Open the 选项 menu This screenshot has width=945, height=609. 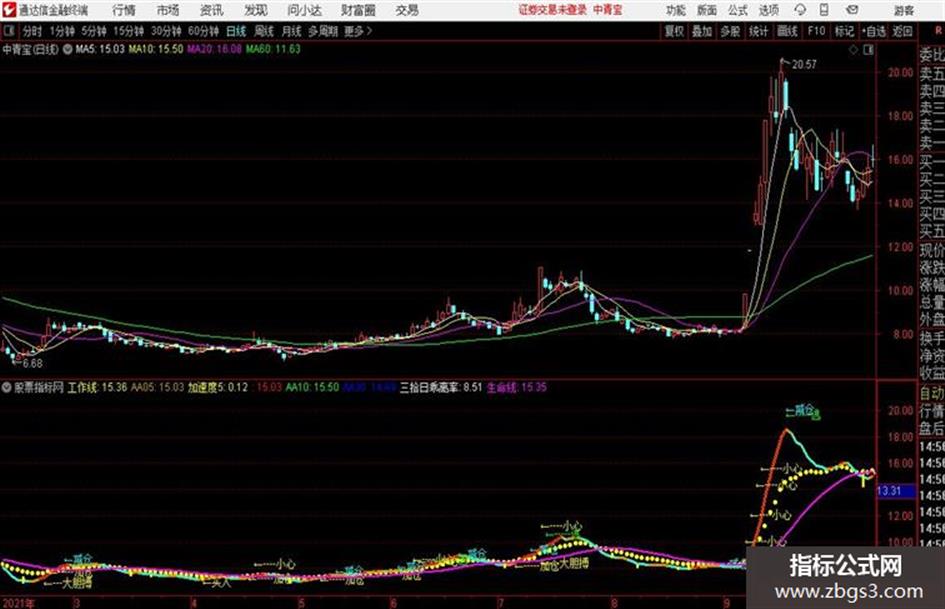pos(768,10)
